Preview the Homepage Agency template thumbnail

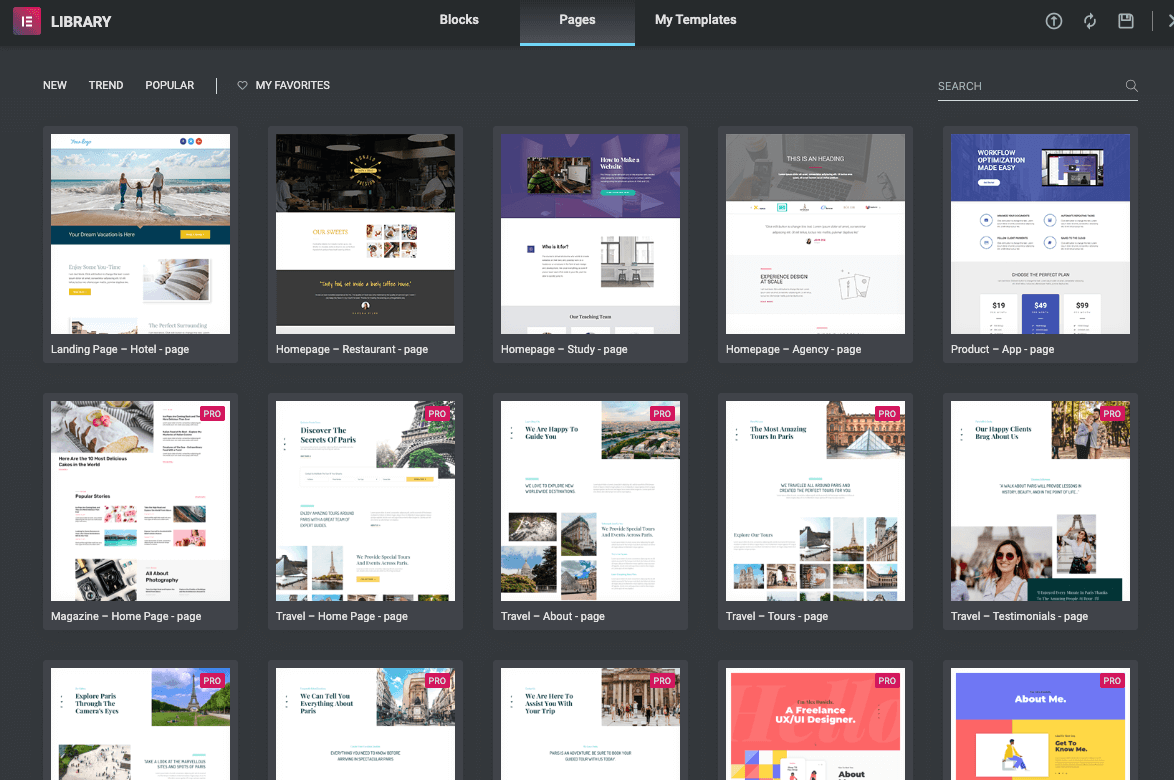click(815, 234)
